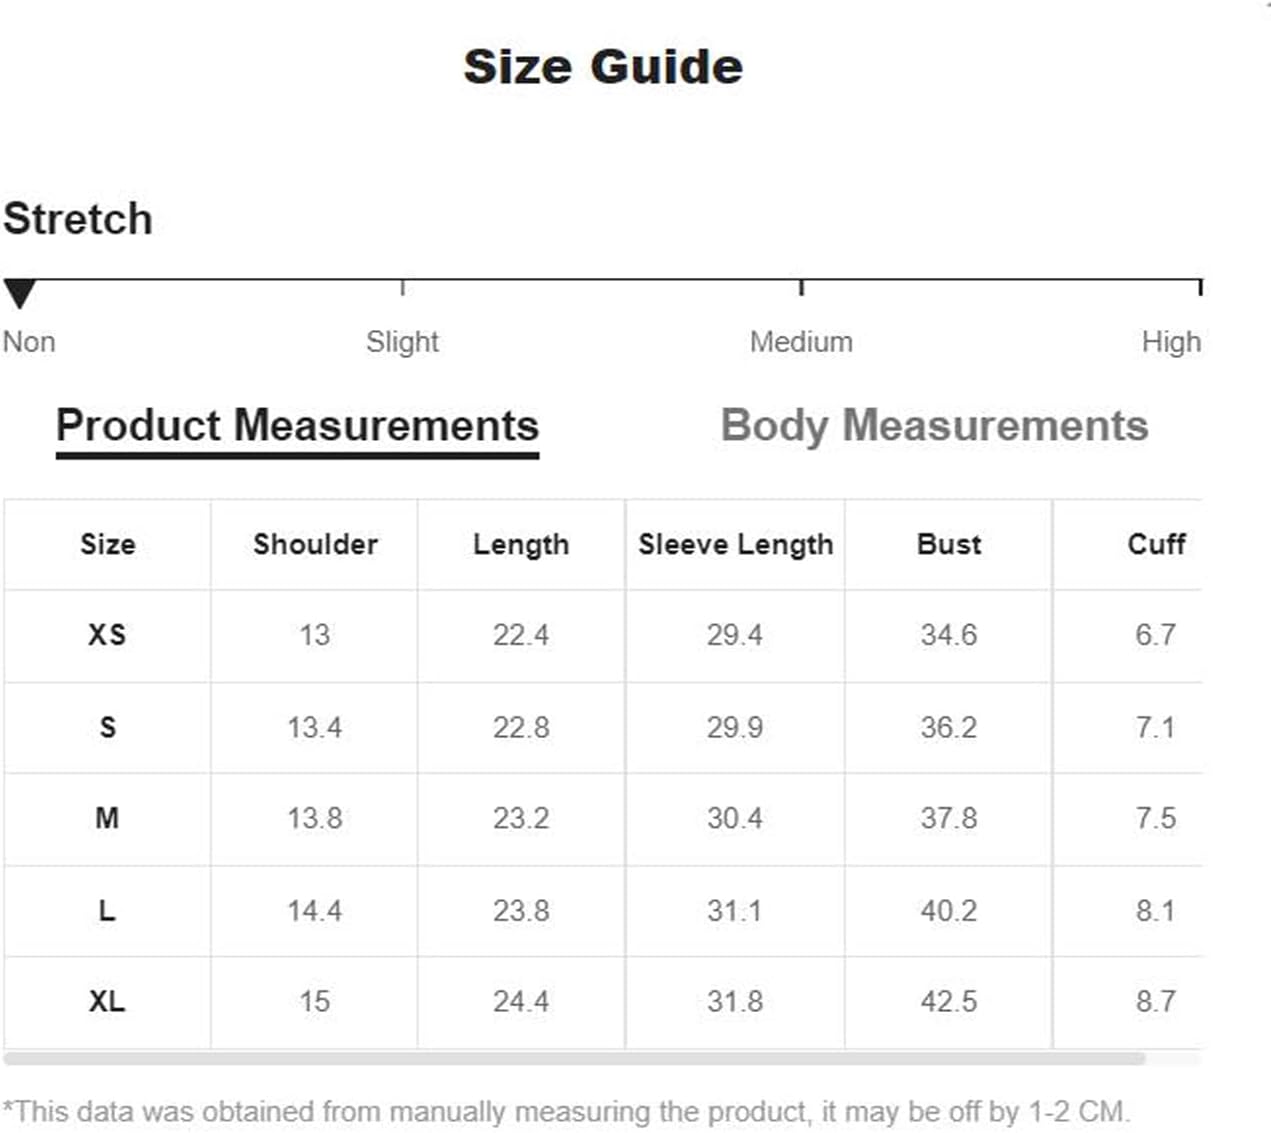
Task: Click the Size column header
Action: (x=108, y=544)
